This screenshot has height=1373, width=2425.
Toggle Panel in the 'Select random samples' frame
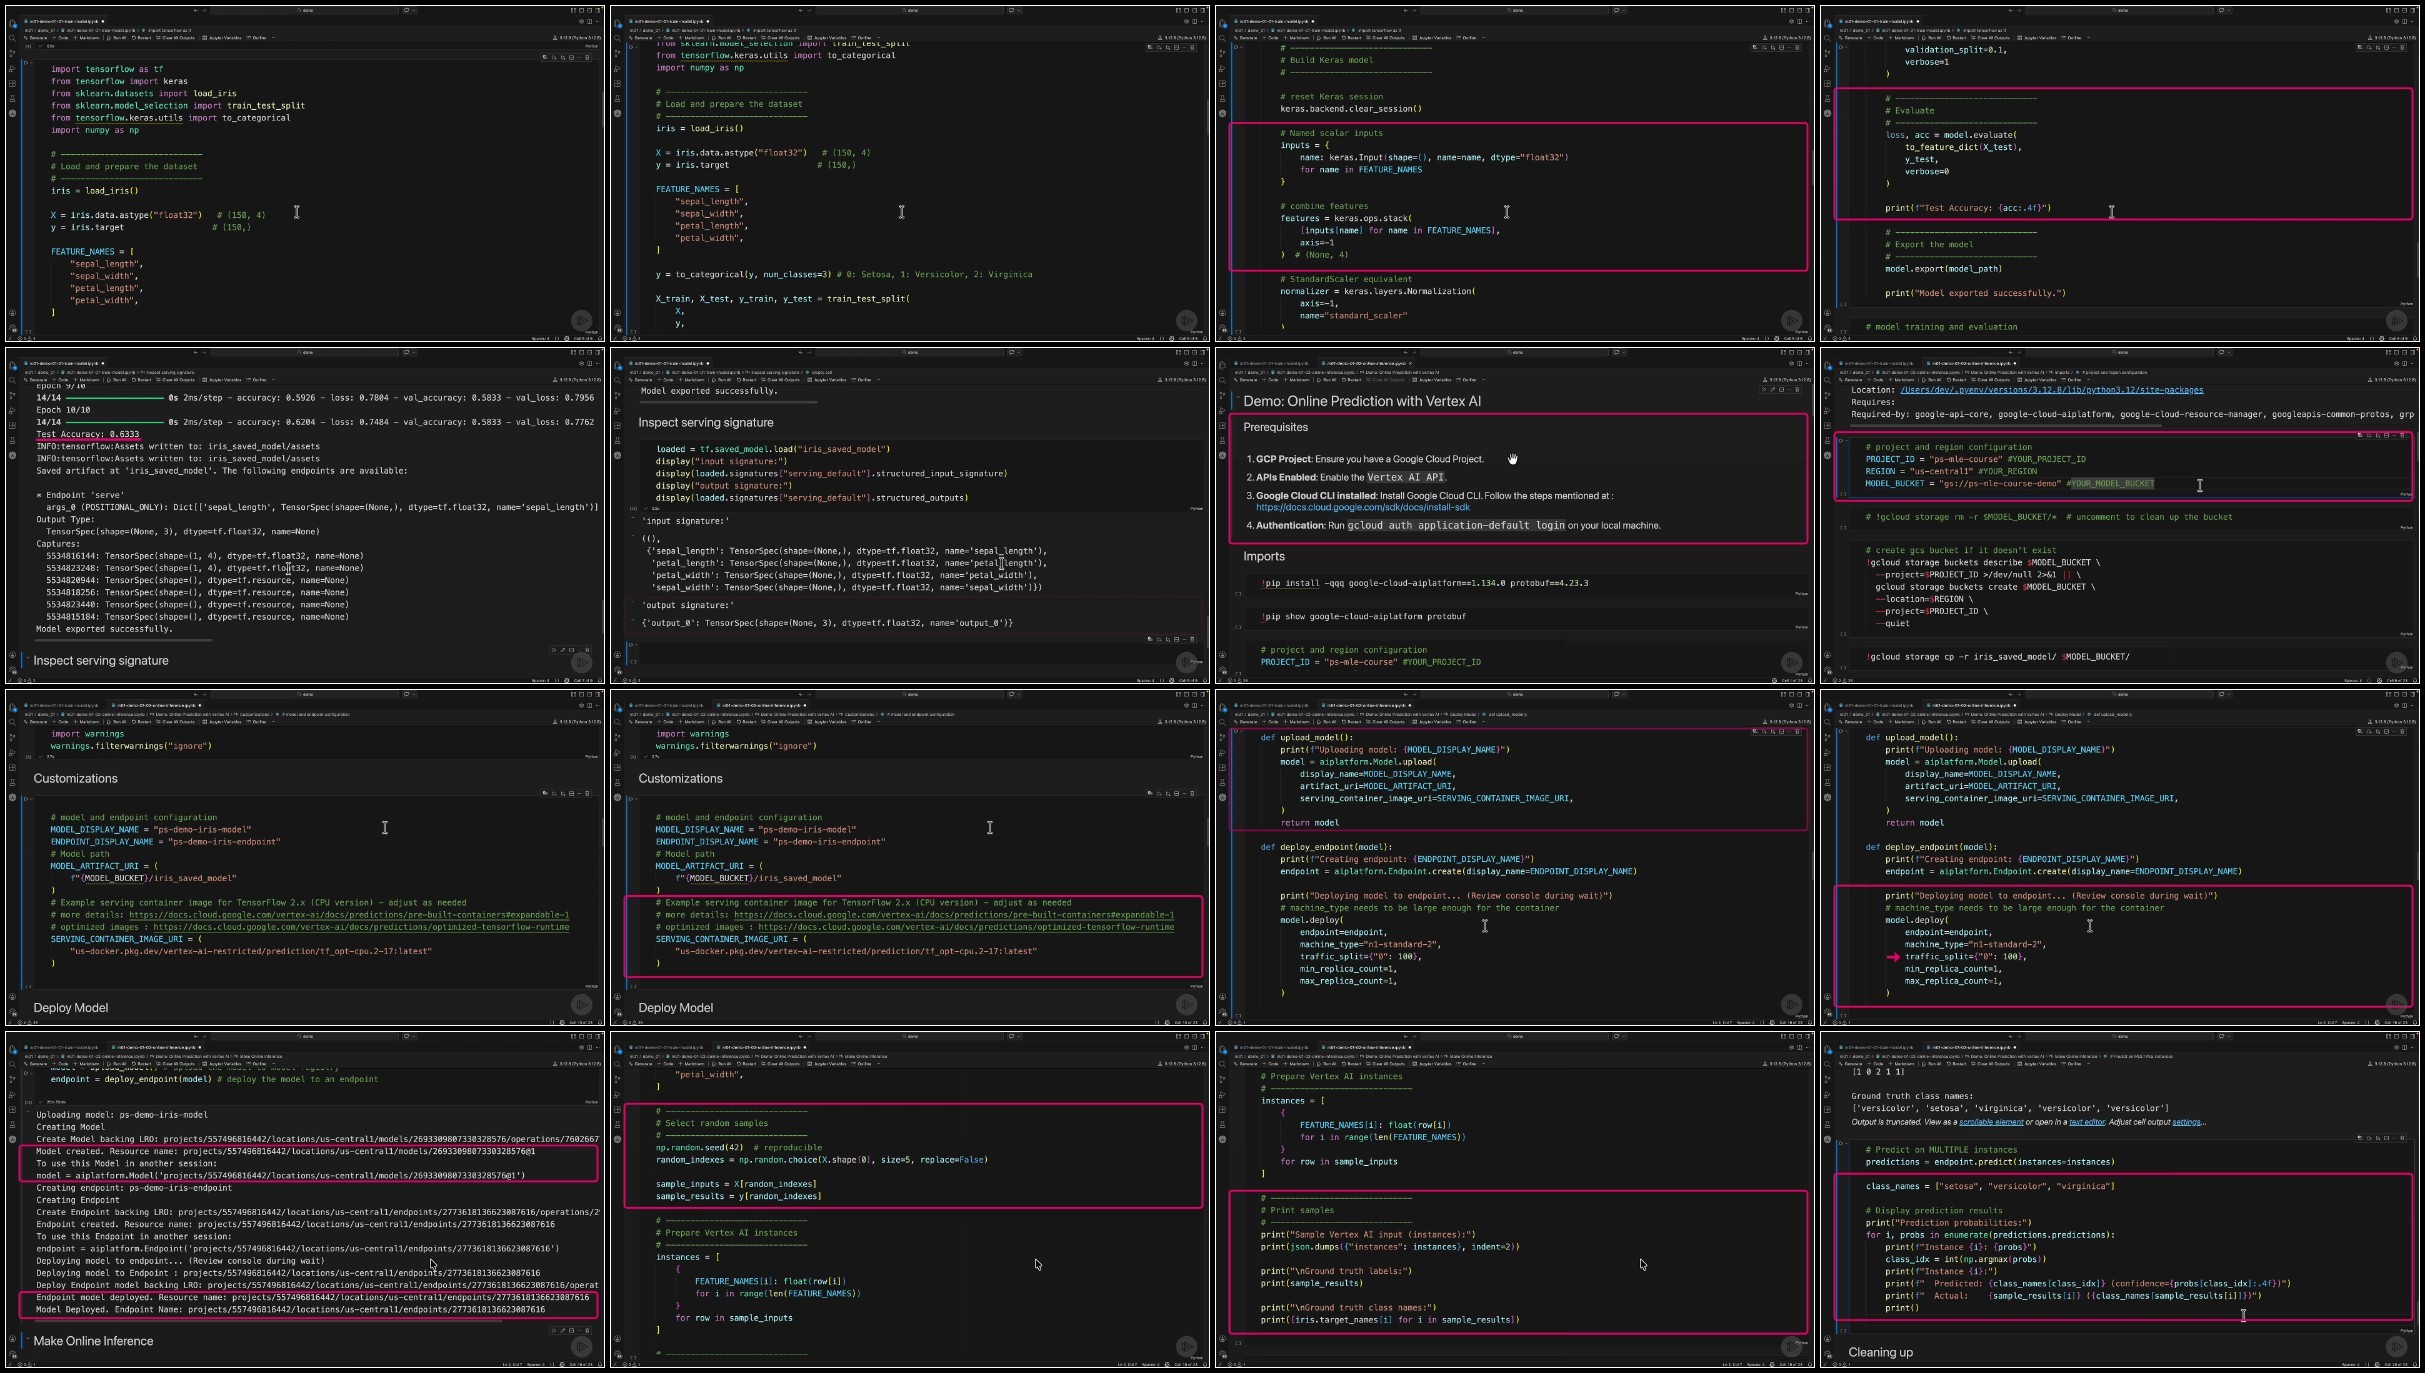1194,1036
